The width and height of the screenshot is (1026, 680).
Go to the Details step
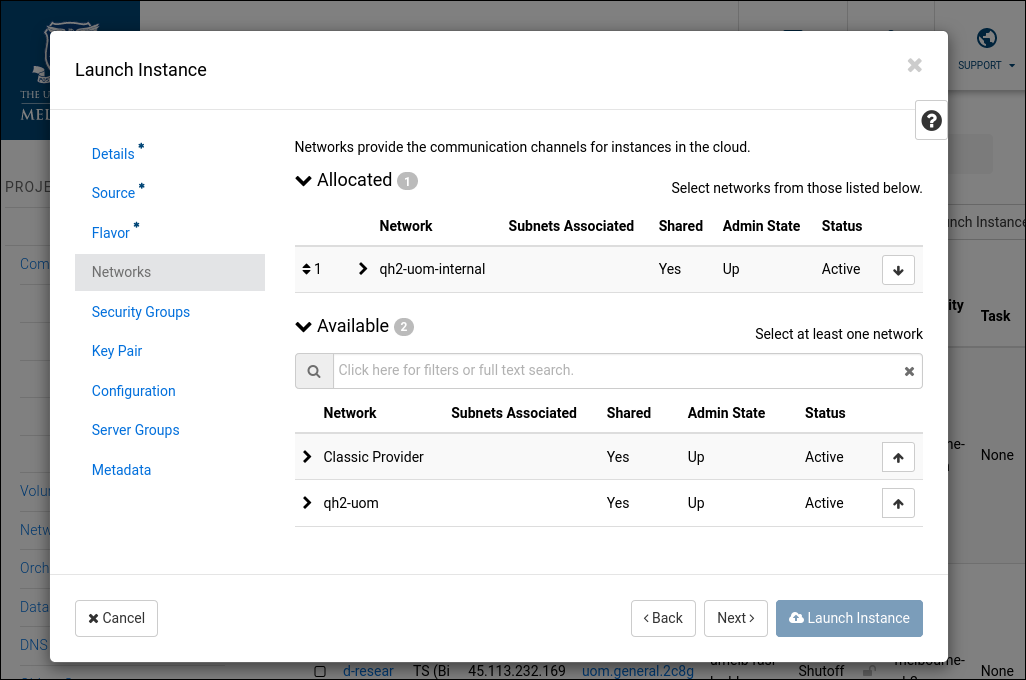click(113, 154)
